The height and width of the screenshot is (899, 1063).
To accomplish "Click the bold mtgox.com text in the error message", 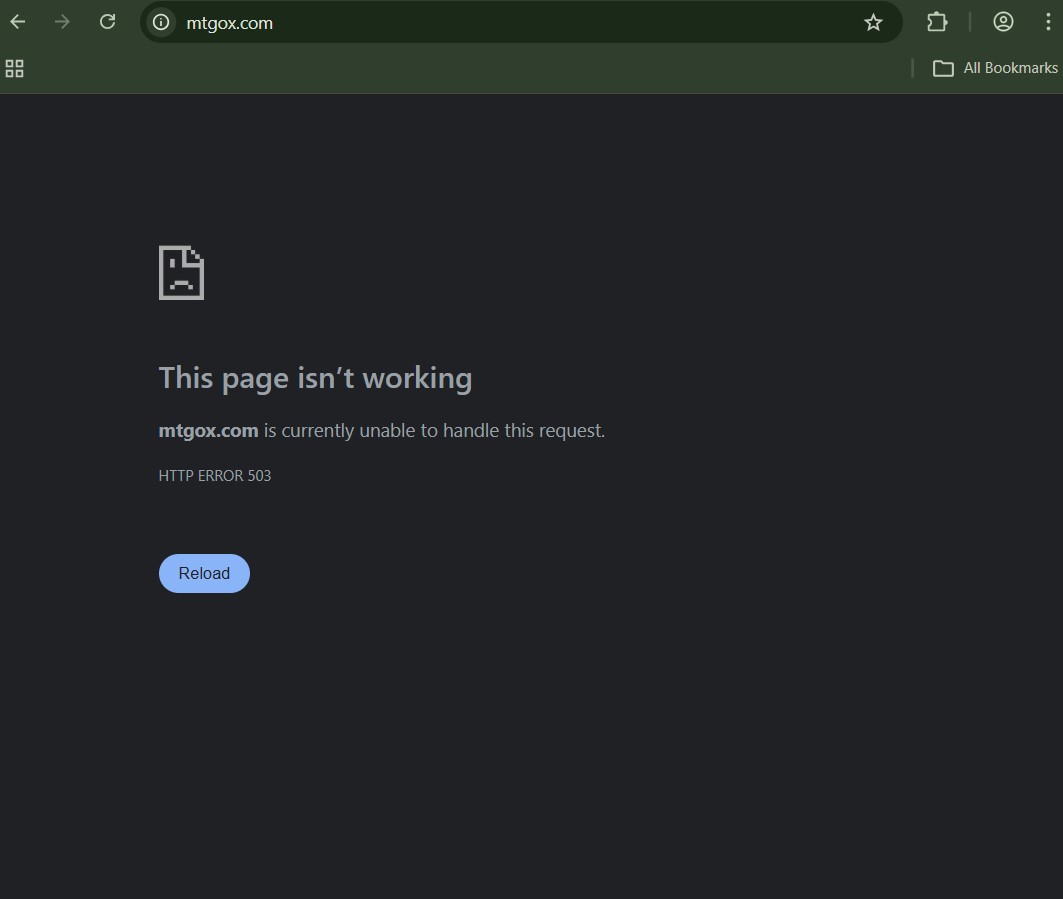I will (208, 431).
